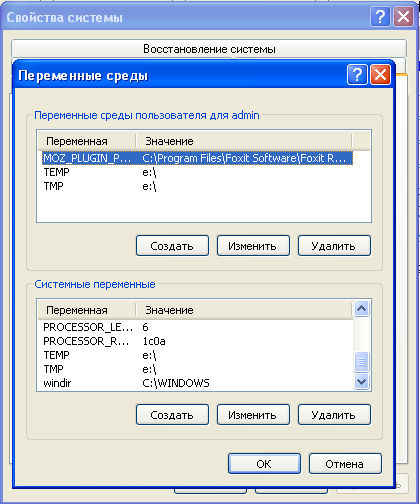The height and width of the screenshot is (504, 420).
Task: Click the Отмена button
Action: click(345, 463)
